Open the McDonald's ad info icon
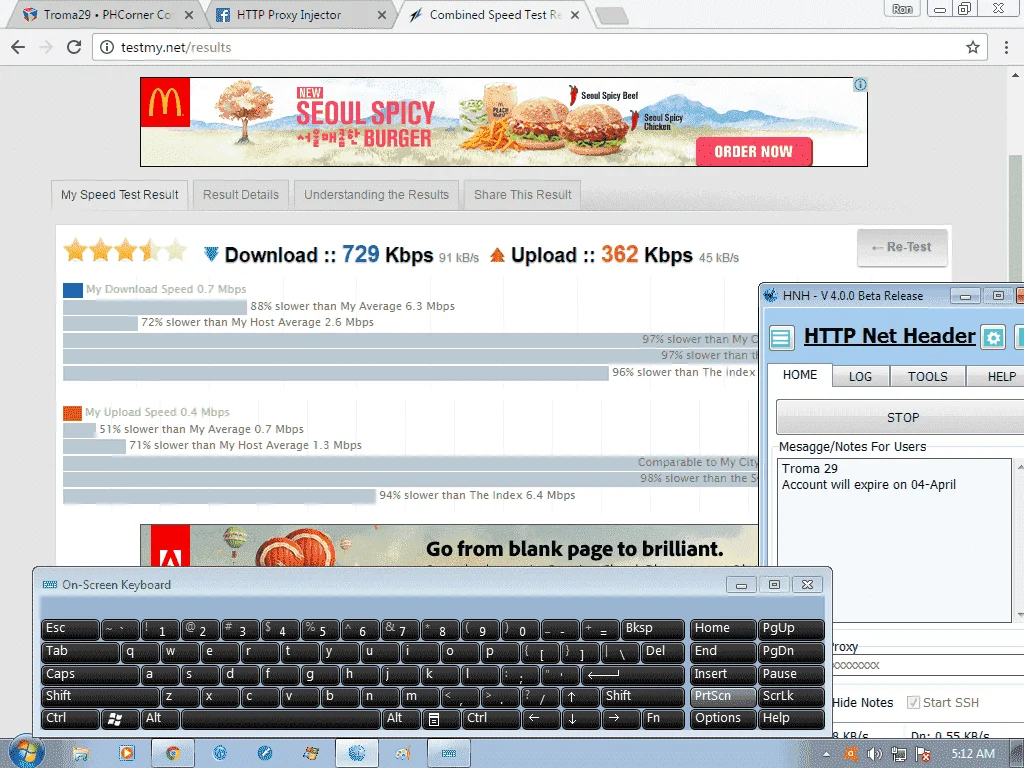Image resolution: width=1024 pixels, height=768 pixels. [861, 84]
